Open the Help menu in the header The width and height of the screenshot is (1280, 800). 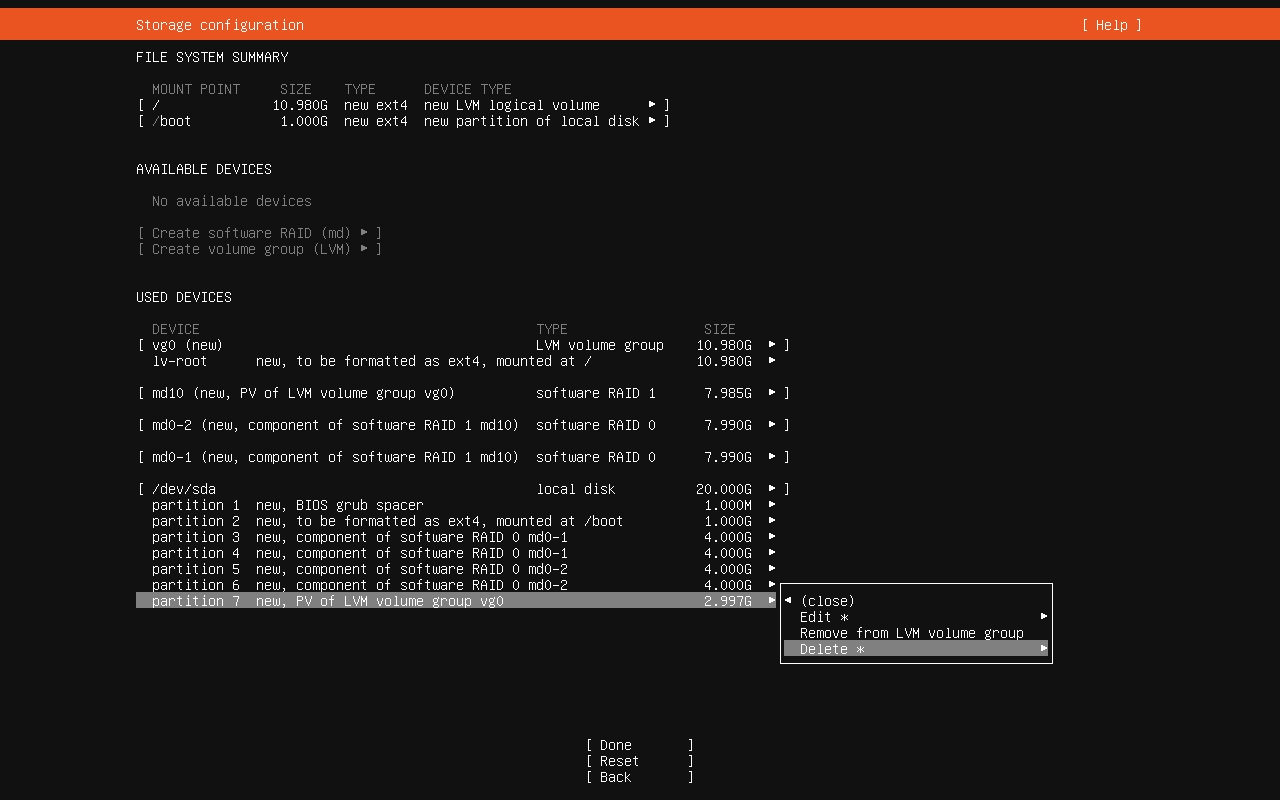[1111, 25]
